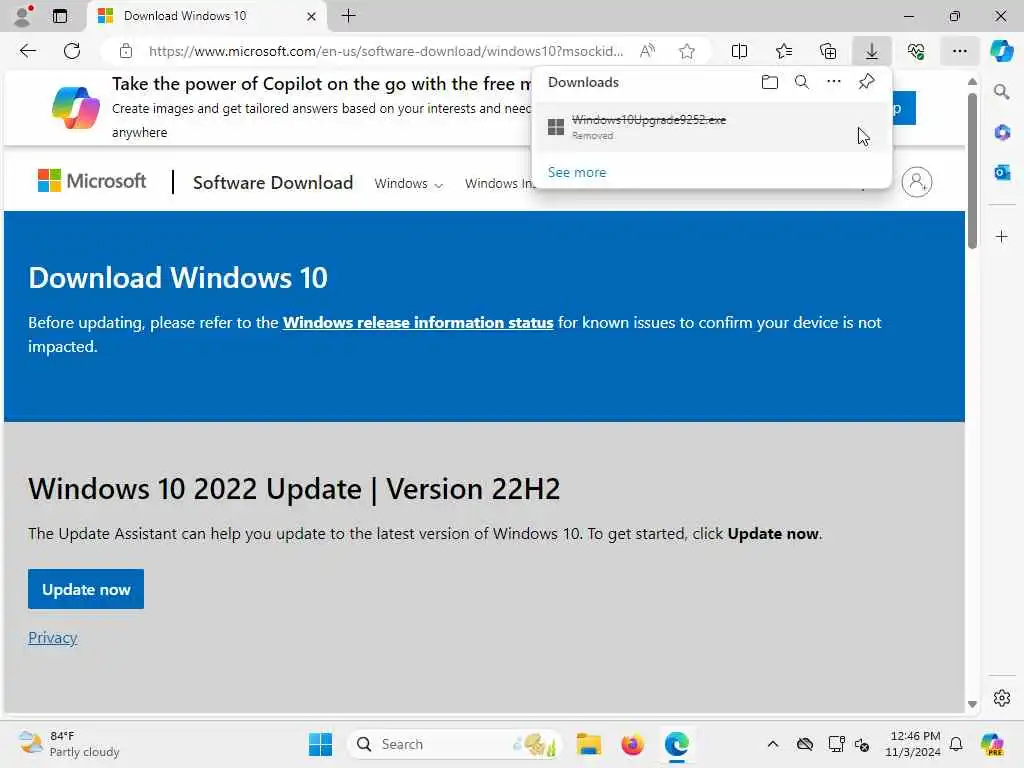Open Copilot icon in Edge toolbar
1024x768 pixels.
click(x=1001, y=51)
